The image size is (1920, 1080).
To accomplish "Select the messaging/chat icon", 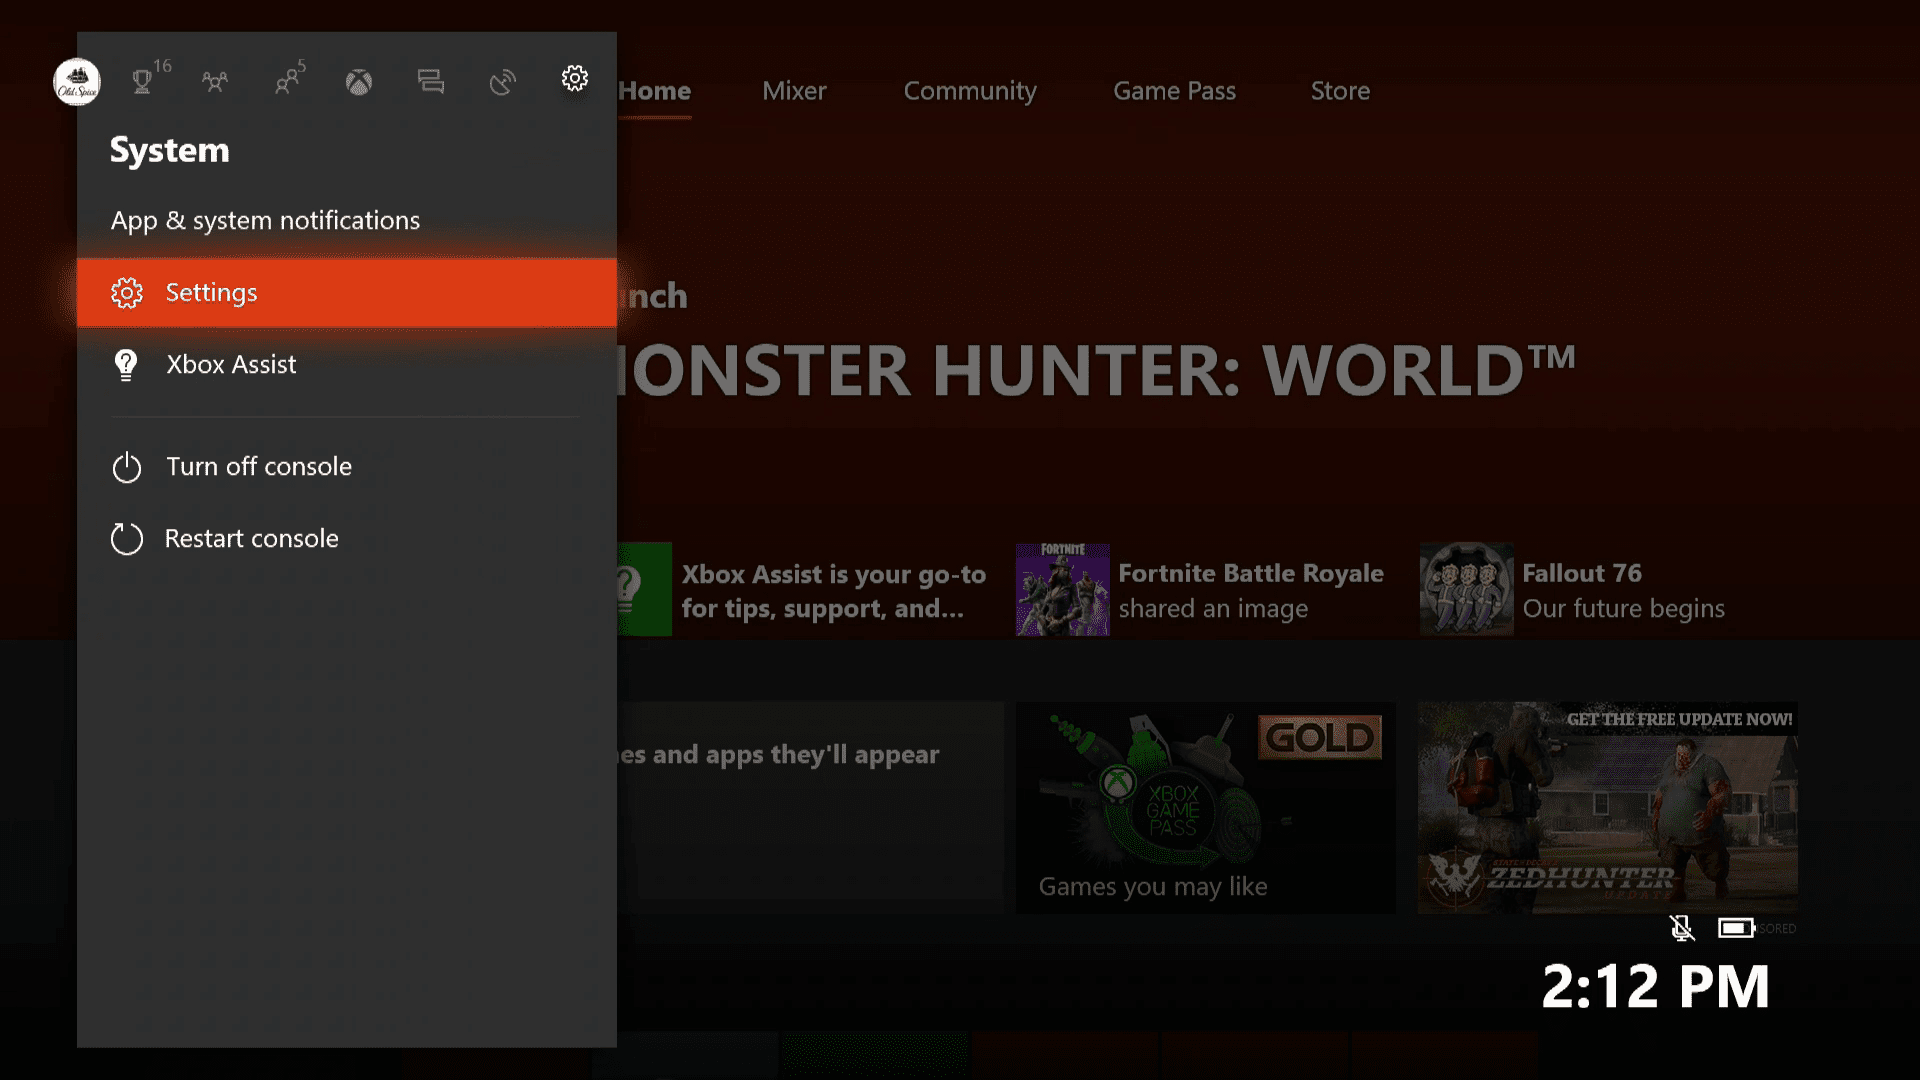I will point(430,79).
